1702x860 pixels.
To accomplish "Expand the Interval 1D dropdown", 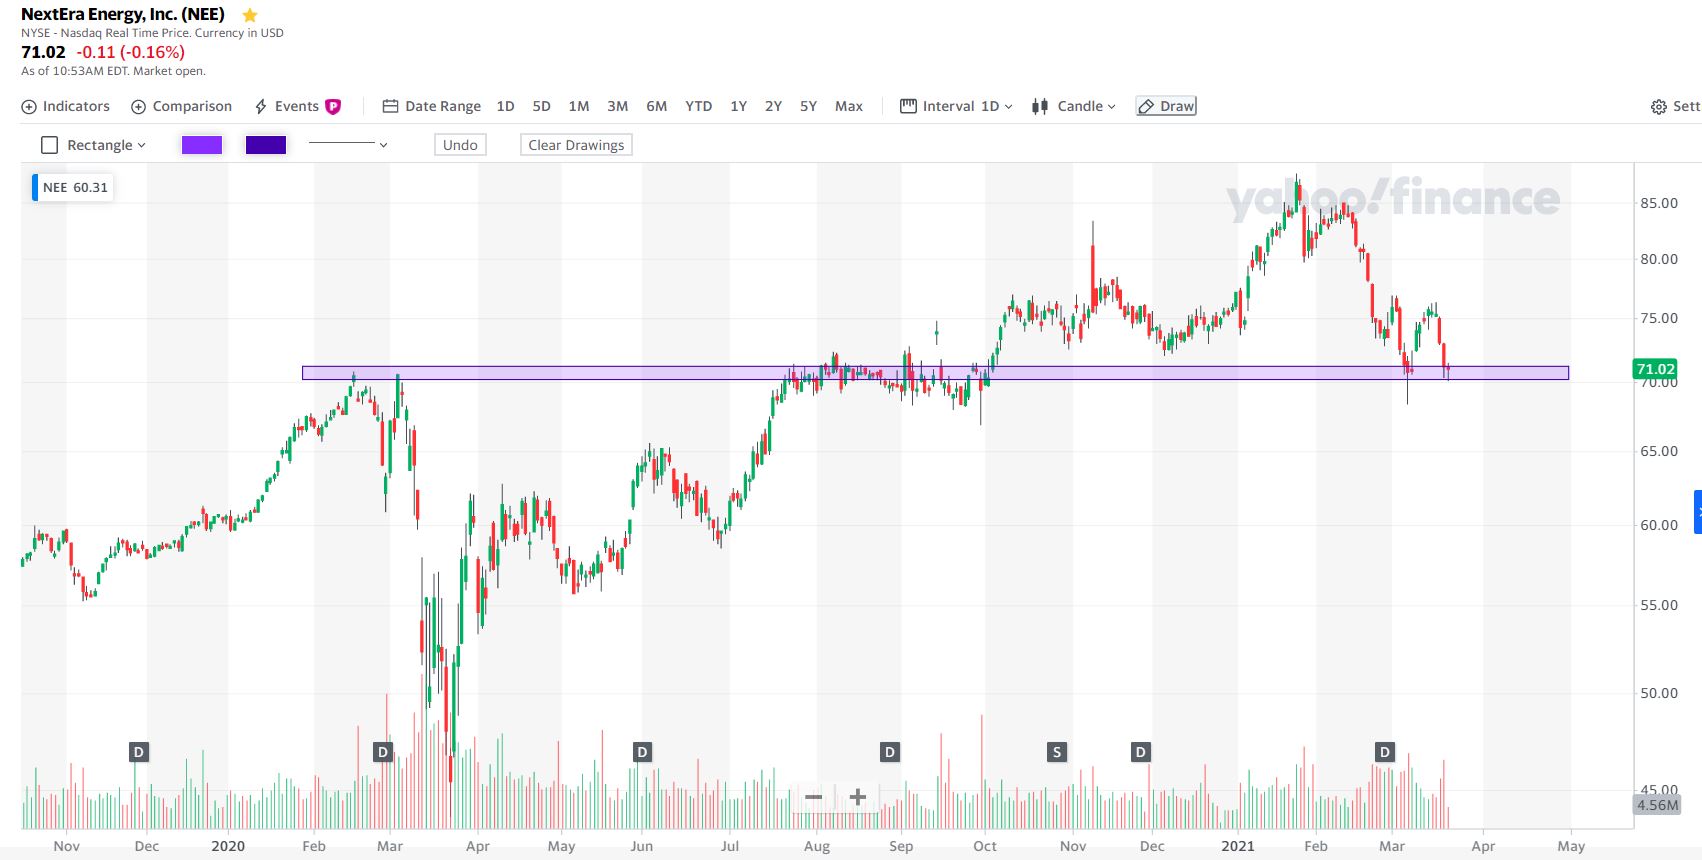I will (957, 106).
